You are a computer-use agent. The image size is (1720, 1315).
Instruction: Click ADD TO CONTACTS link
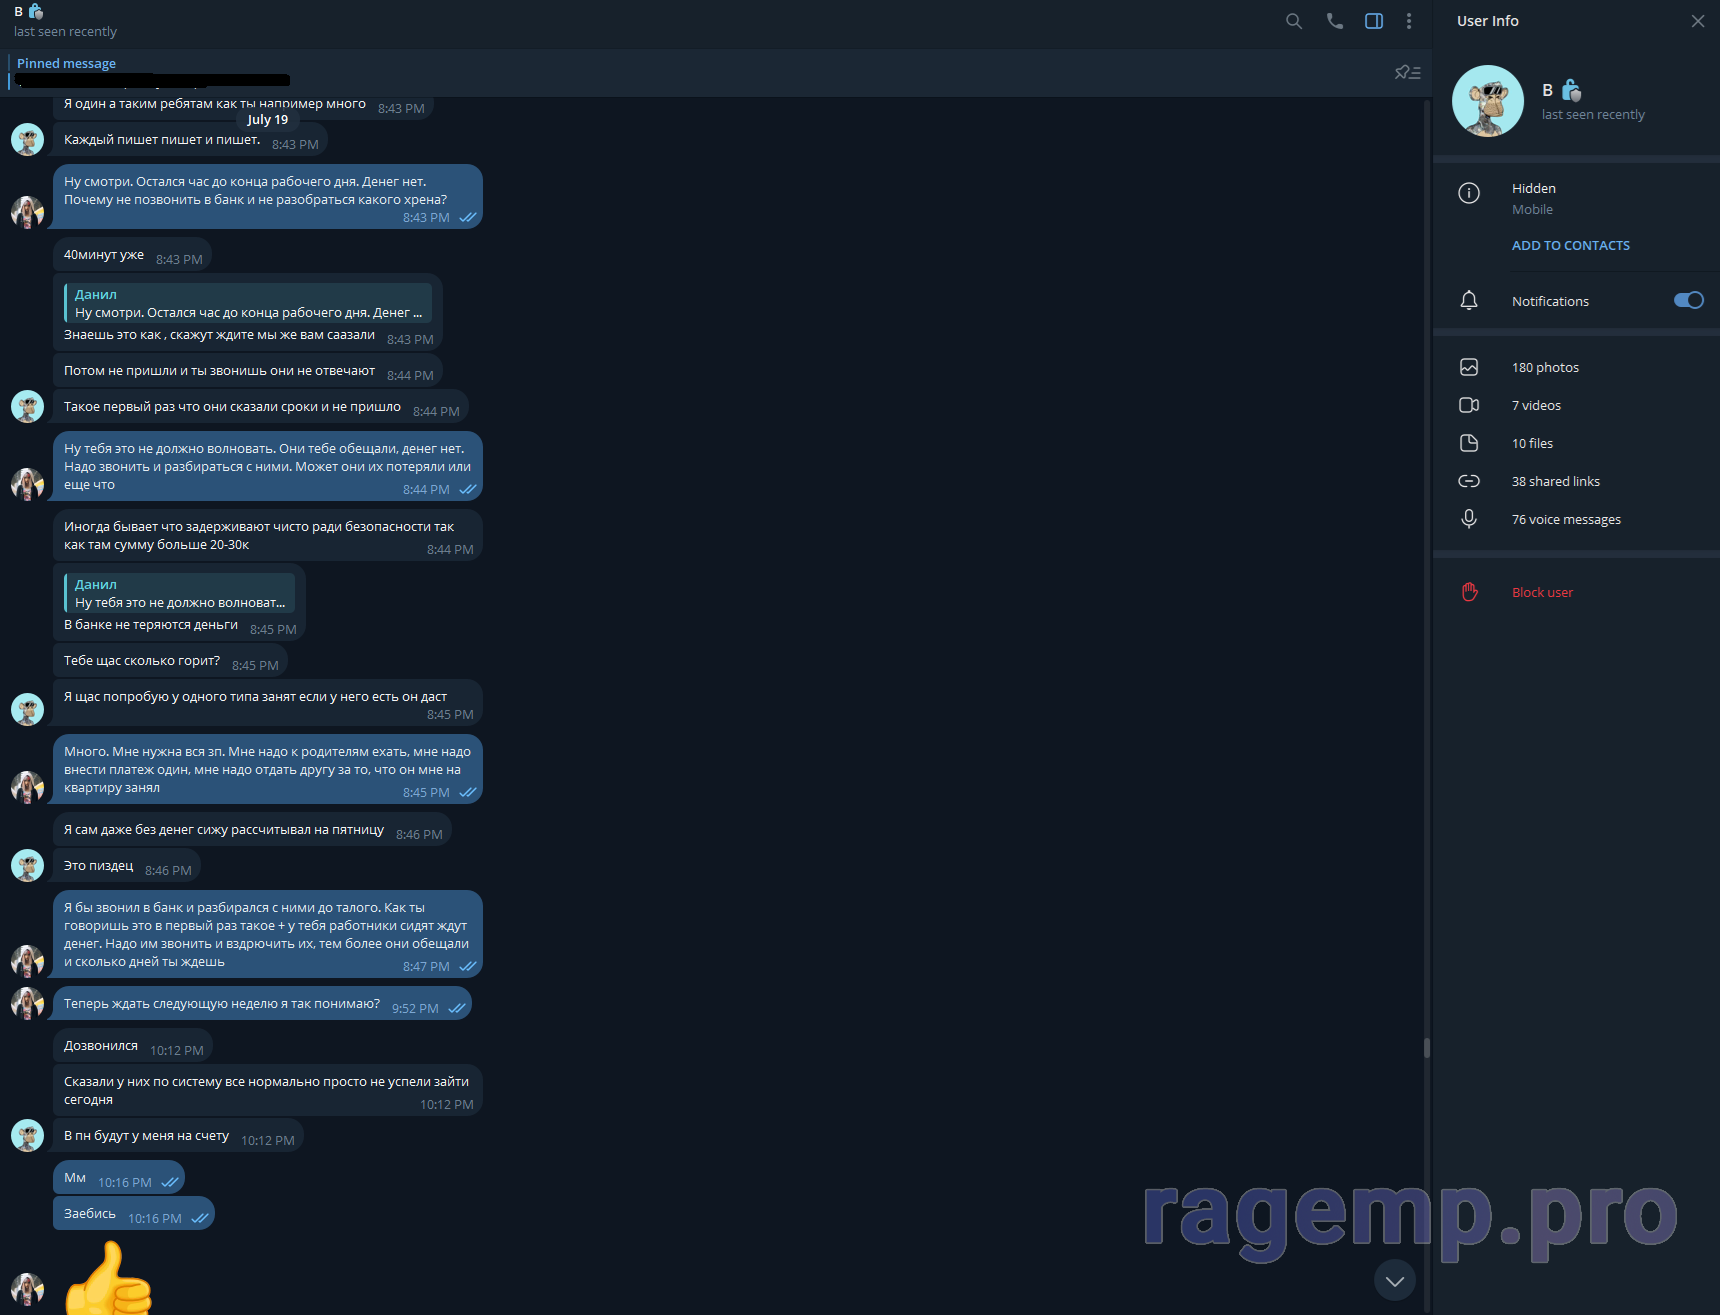tap(1570, 245)
